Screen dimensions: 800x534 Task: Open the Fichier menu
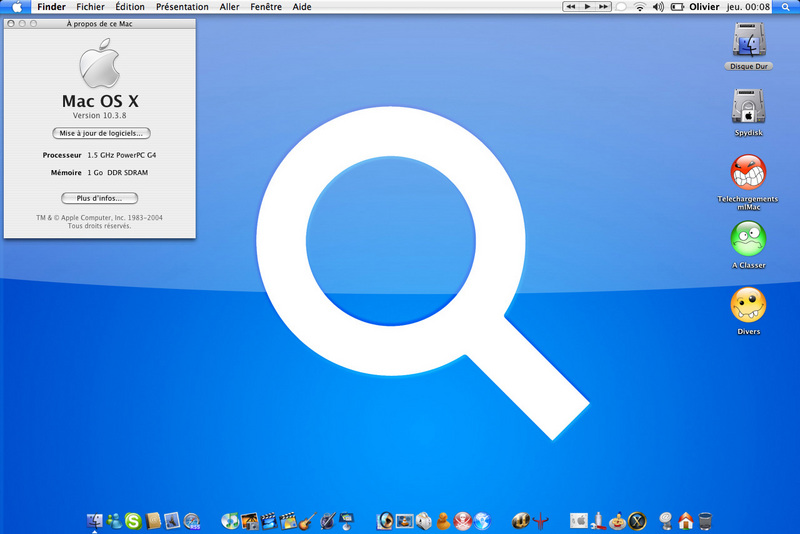90,7
